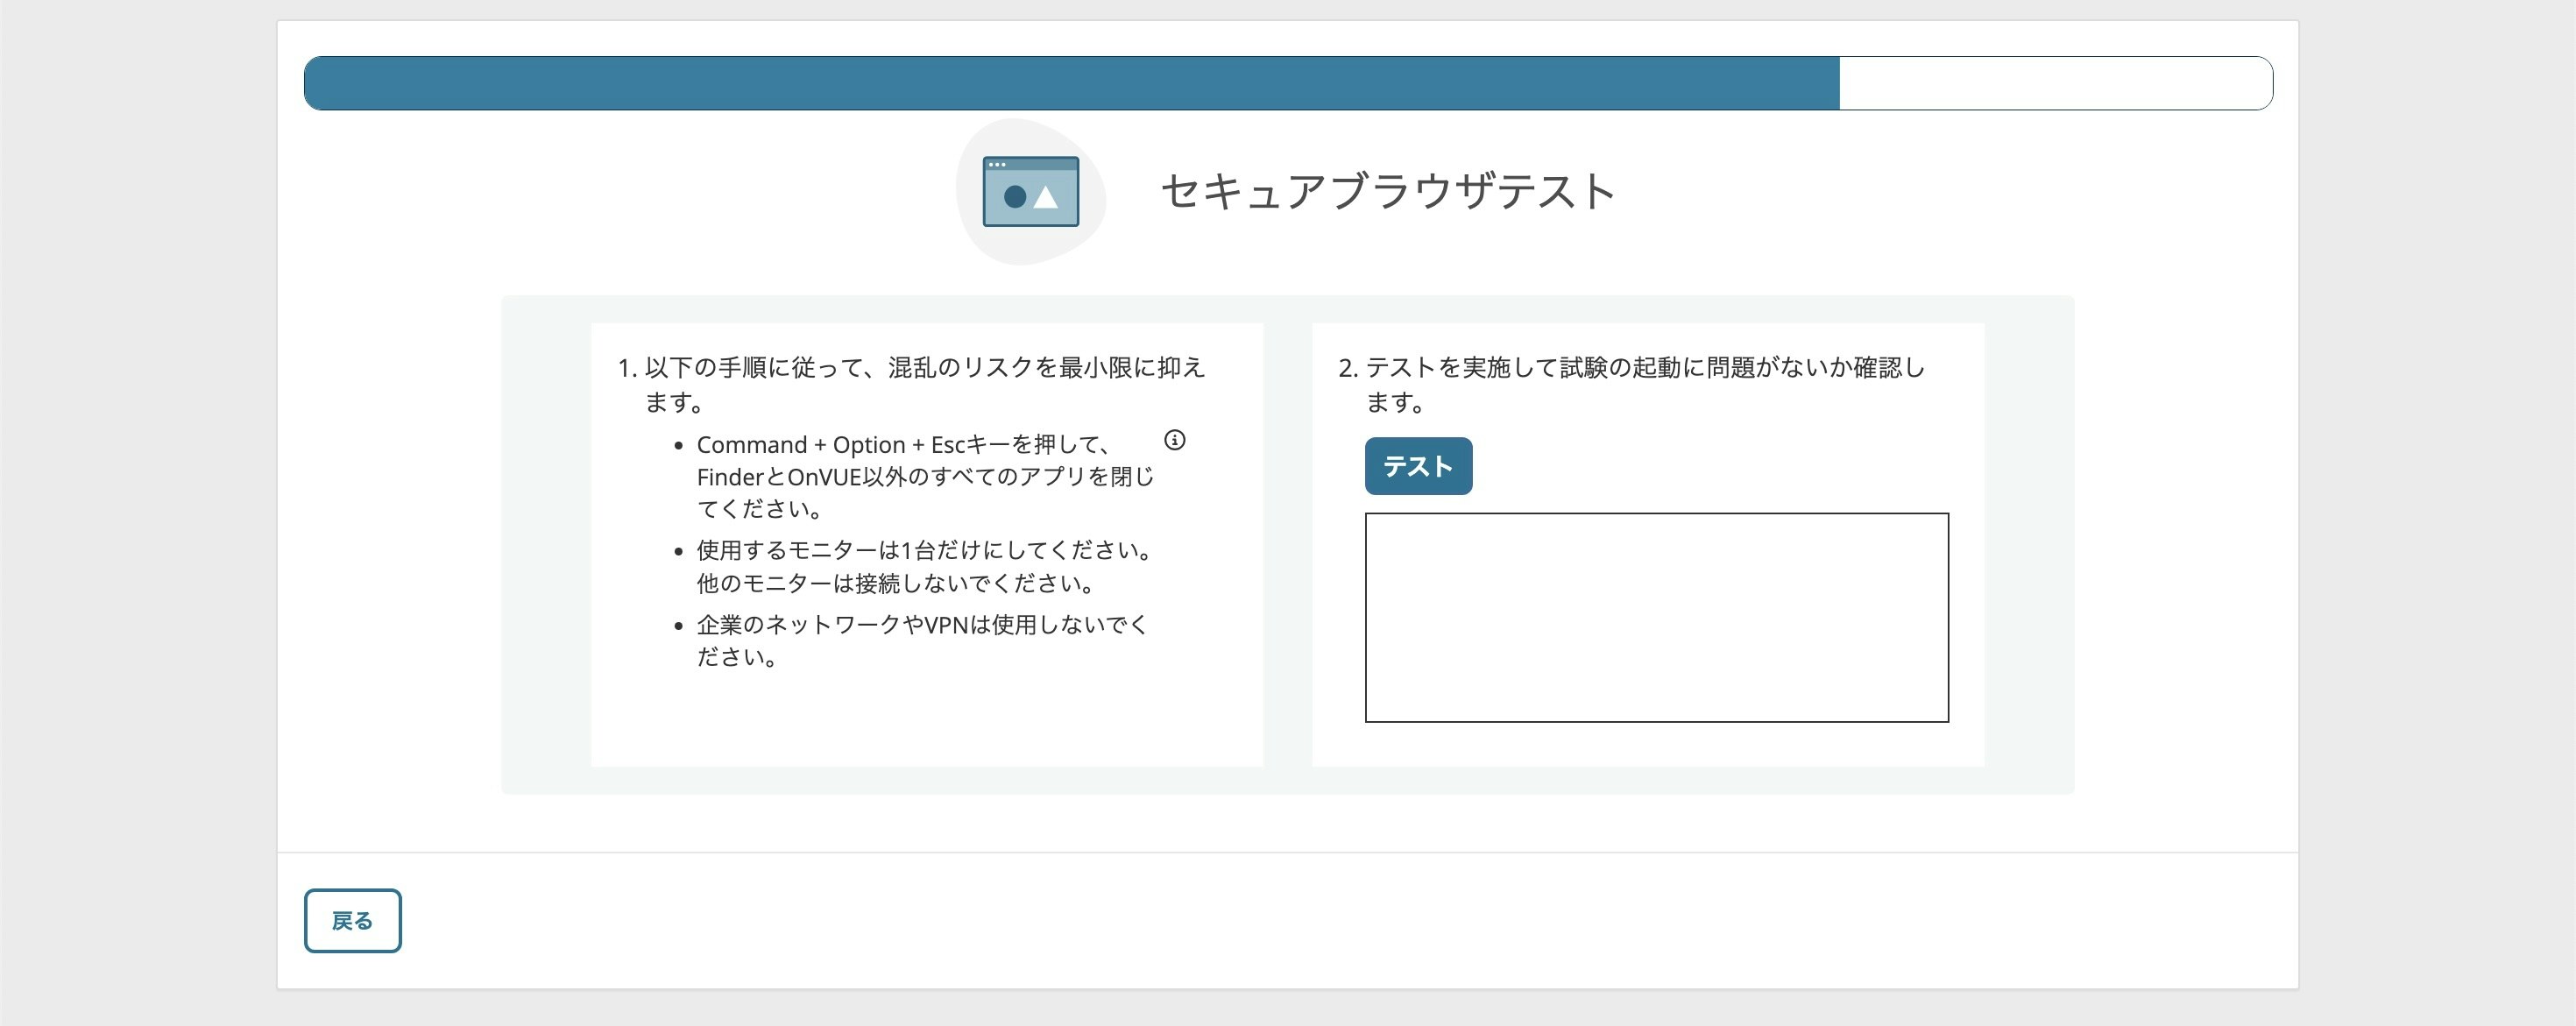
Task: Click blank area below bullets in left card
Action: [926, 720]
